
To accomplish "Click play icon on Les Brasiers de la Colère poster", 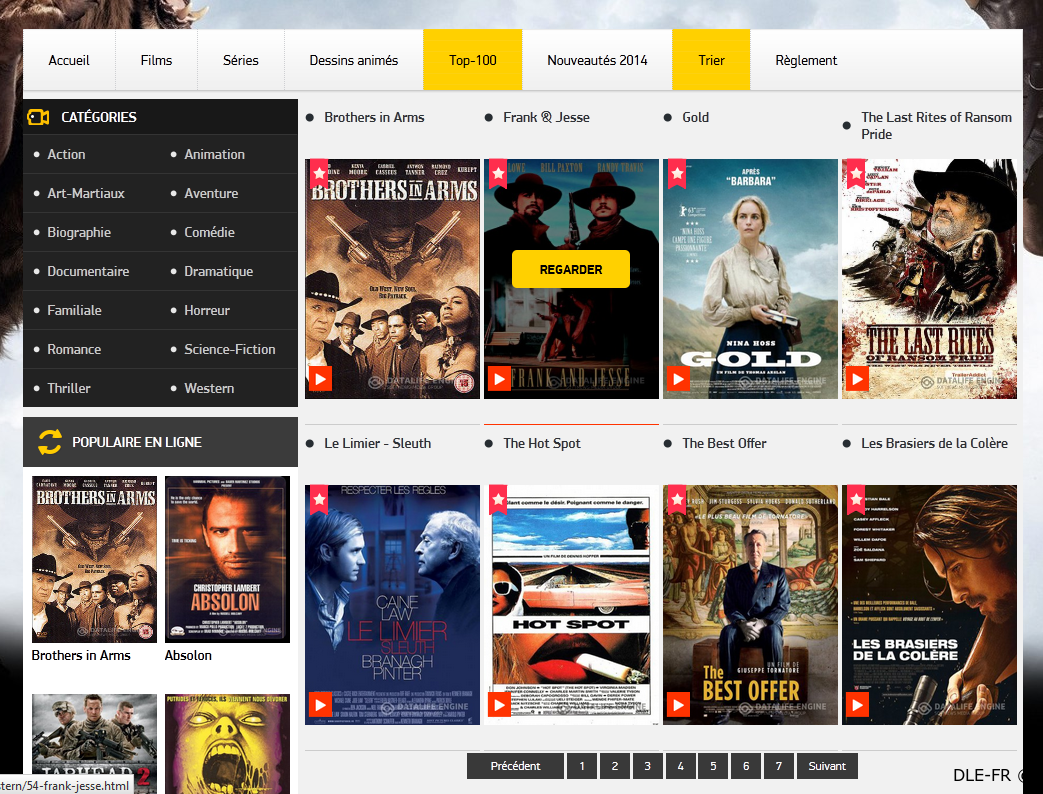I will point(857,705).
